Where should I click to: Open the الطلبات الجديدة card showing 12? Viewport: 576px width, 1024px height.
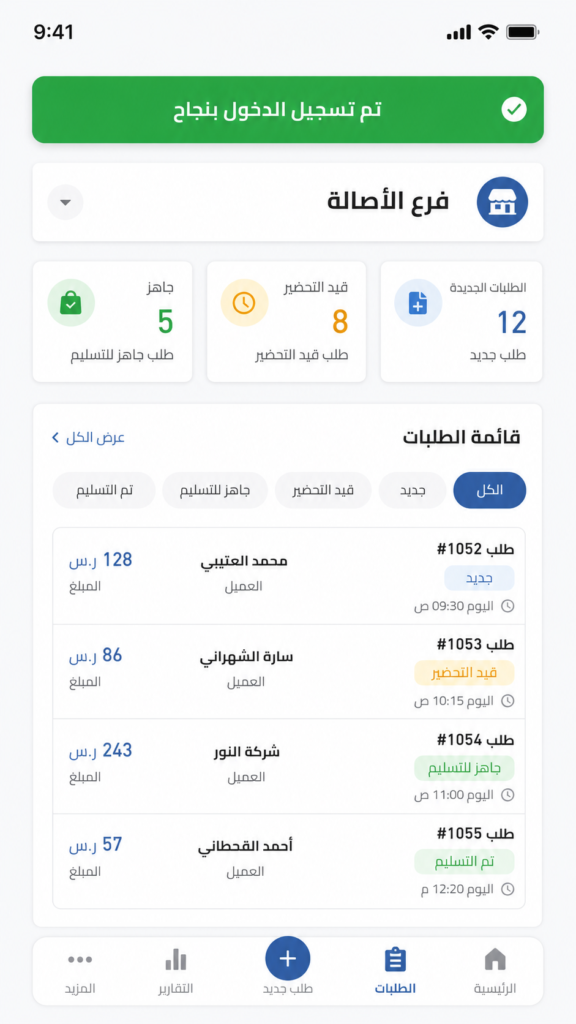(461, 321)
